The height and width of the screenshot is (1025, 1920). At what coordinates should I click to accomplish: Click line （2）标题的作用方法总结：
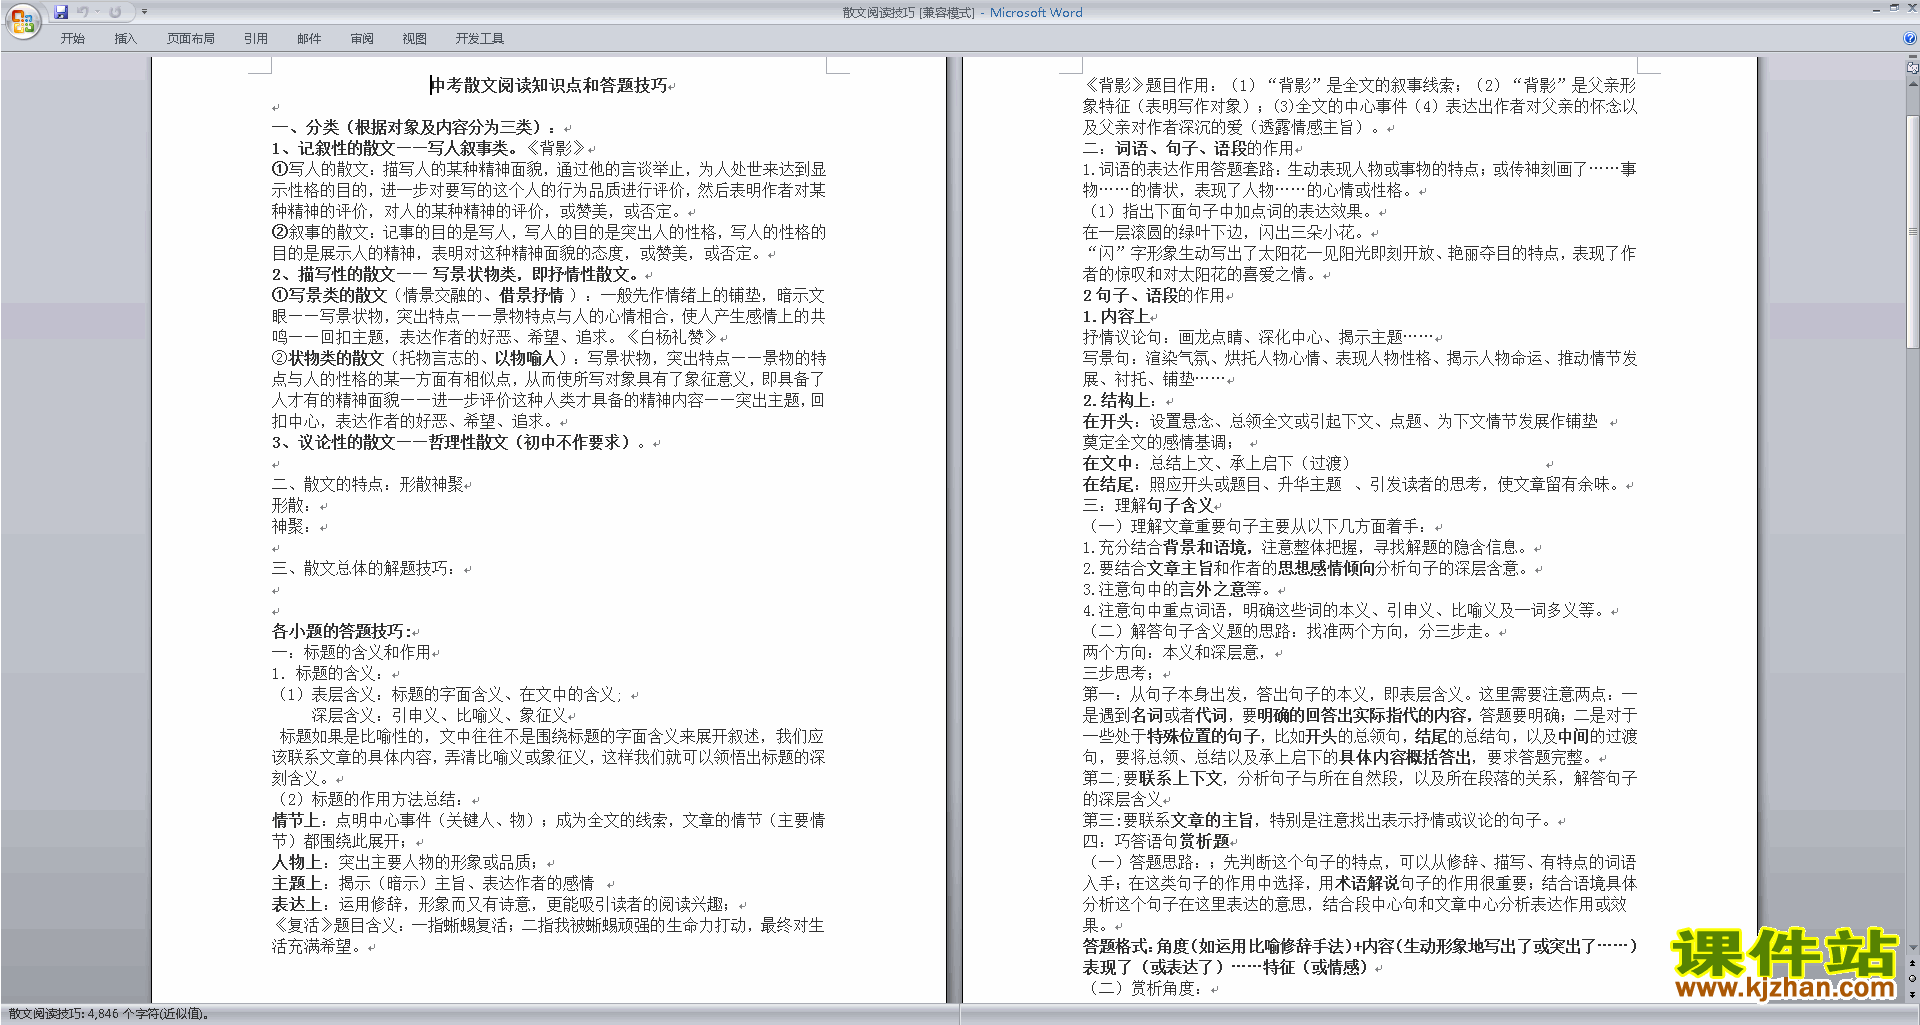click(x=371, y=800)
